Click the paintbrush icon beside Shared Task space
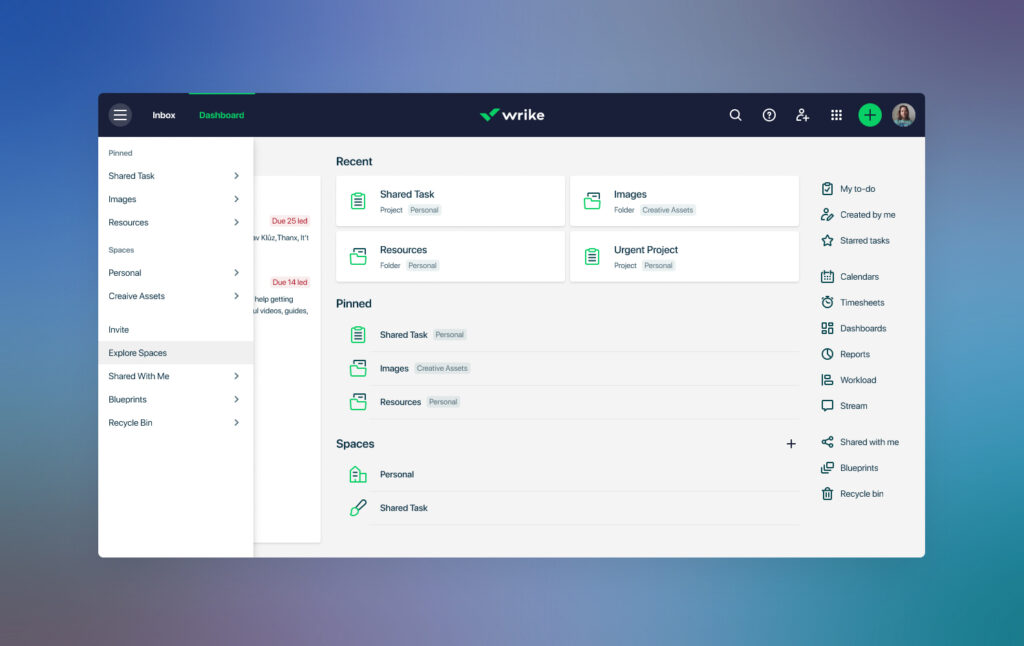This screenshot has height=646, width=1024. click(358, 508)
